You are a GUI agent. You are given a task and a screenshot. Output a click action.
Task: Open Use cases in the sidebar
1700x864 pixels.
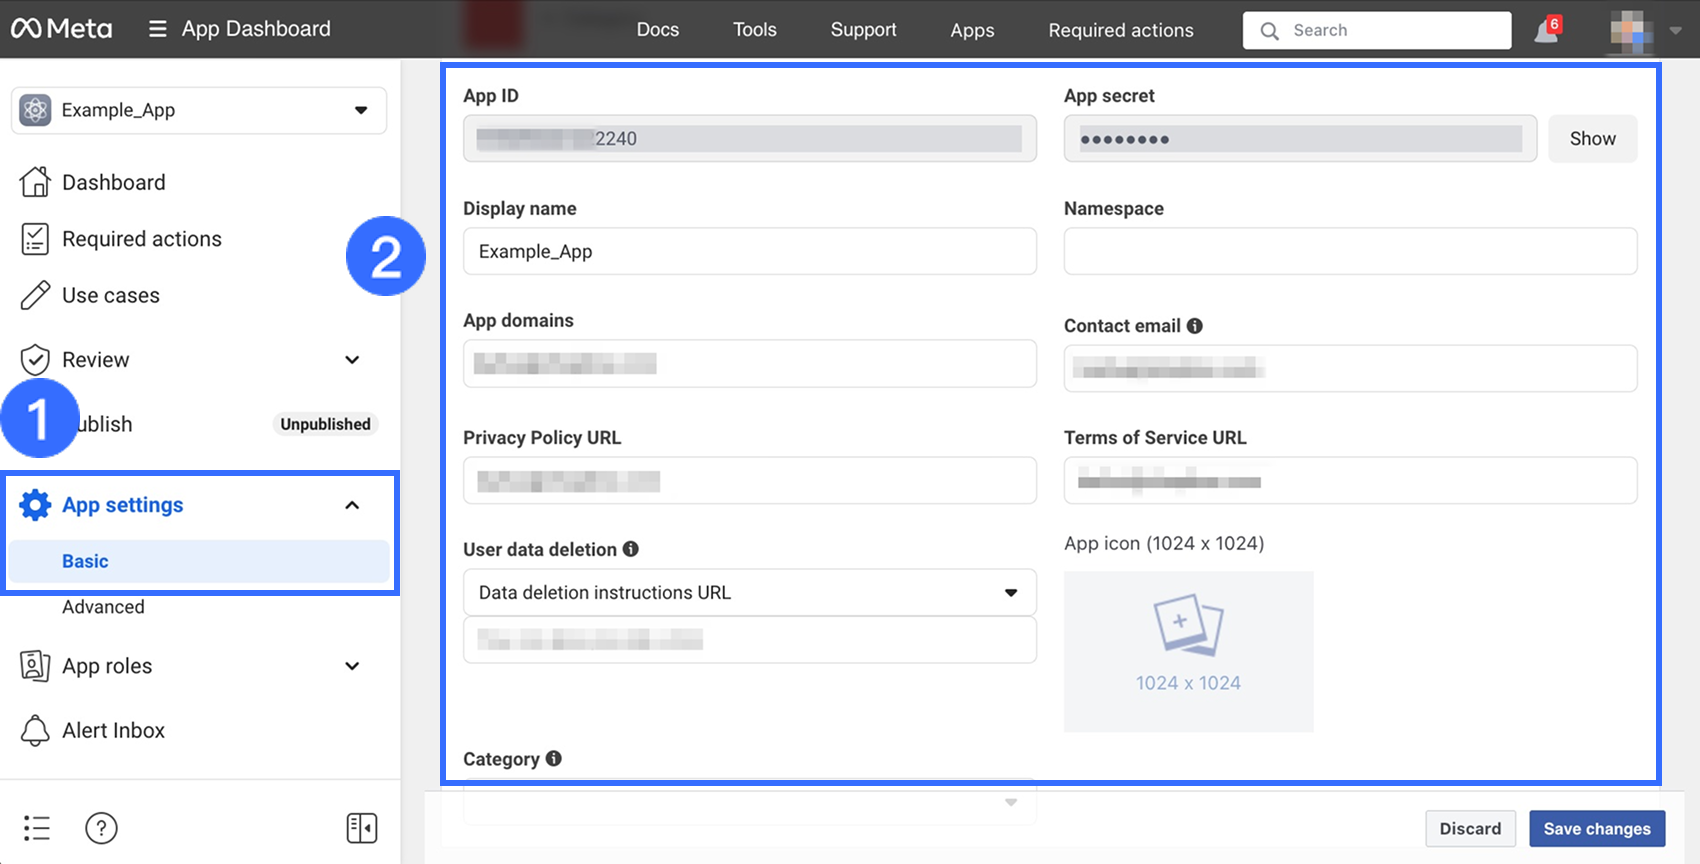coord(111,295)
